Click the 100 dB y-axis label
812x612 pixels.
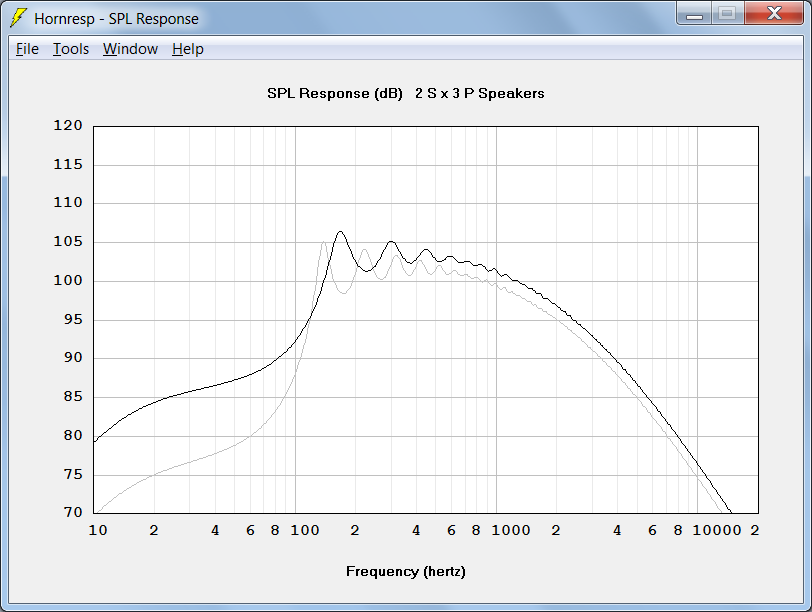68,280
